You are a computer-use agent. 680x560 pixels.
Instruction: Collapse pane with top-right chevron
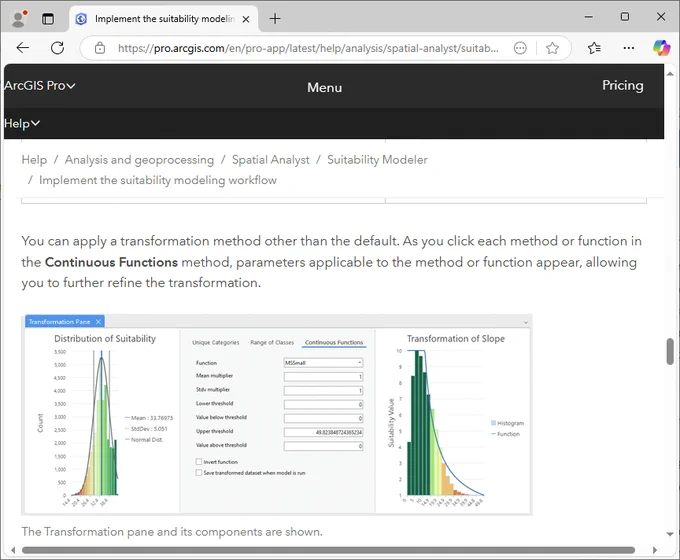[526, 322]
